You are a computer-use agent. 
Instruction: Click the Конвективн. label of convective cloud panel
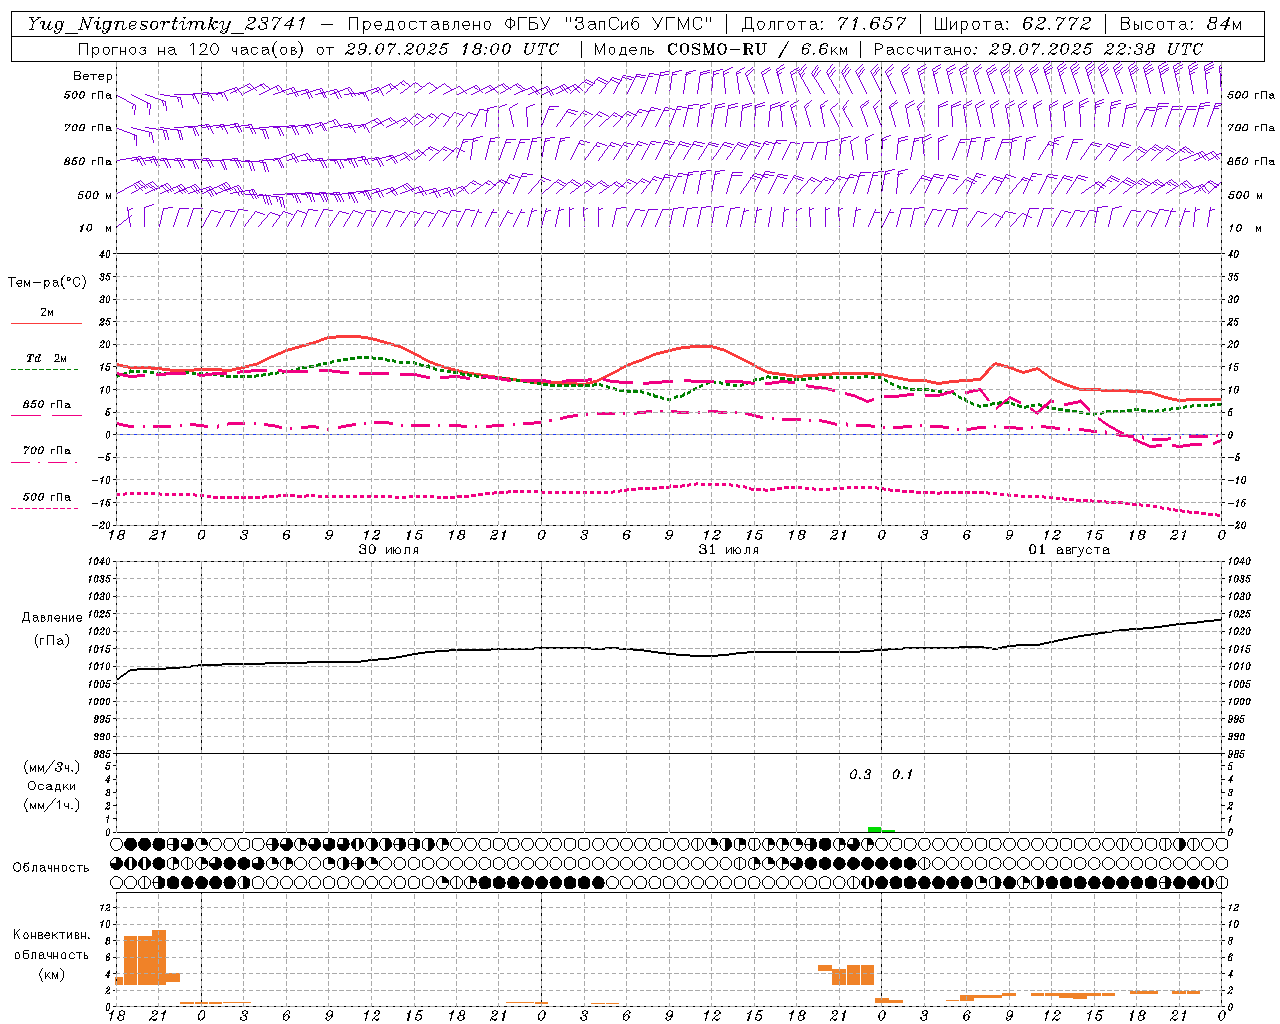click(x=51, y=935)
